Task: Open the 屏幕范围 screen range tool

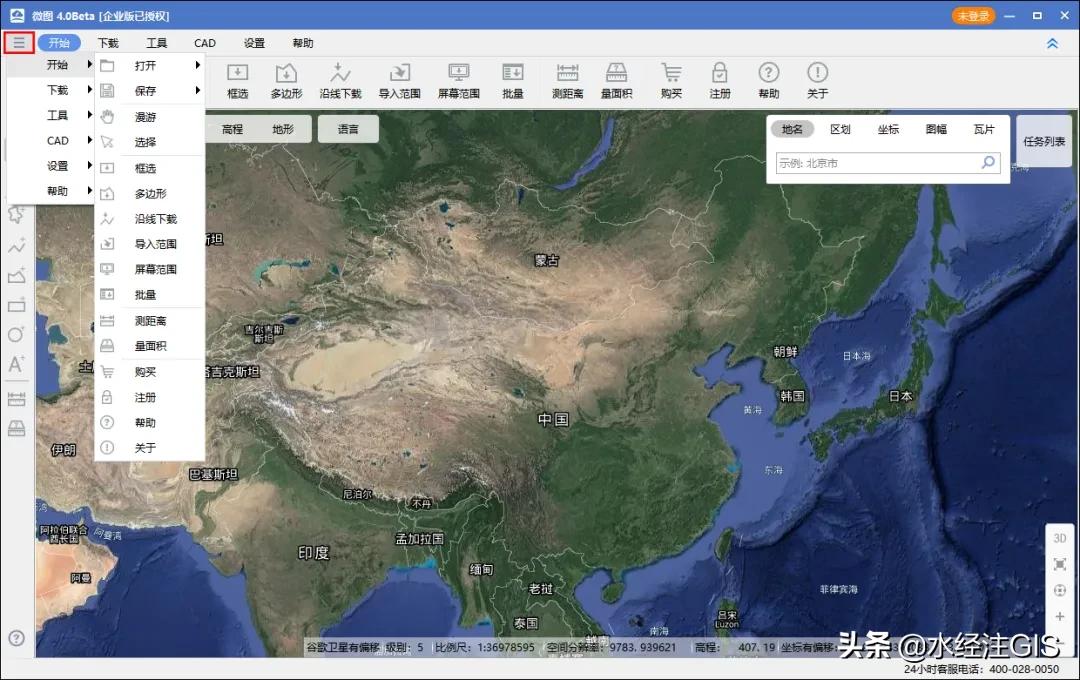Action: pyautogui.click(x=457, y=80)
